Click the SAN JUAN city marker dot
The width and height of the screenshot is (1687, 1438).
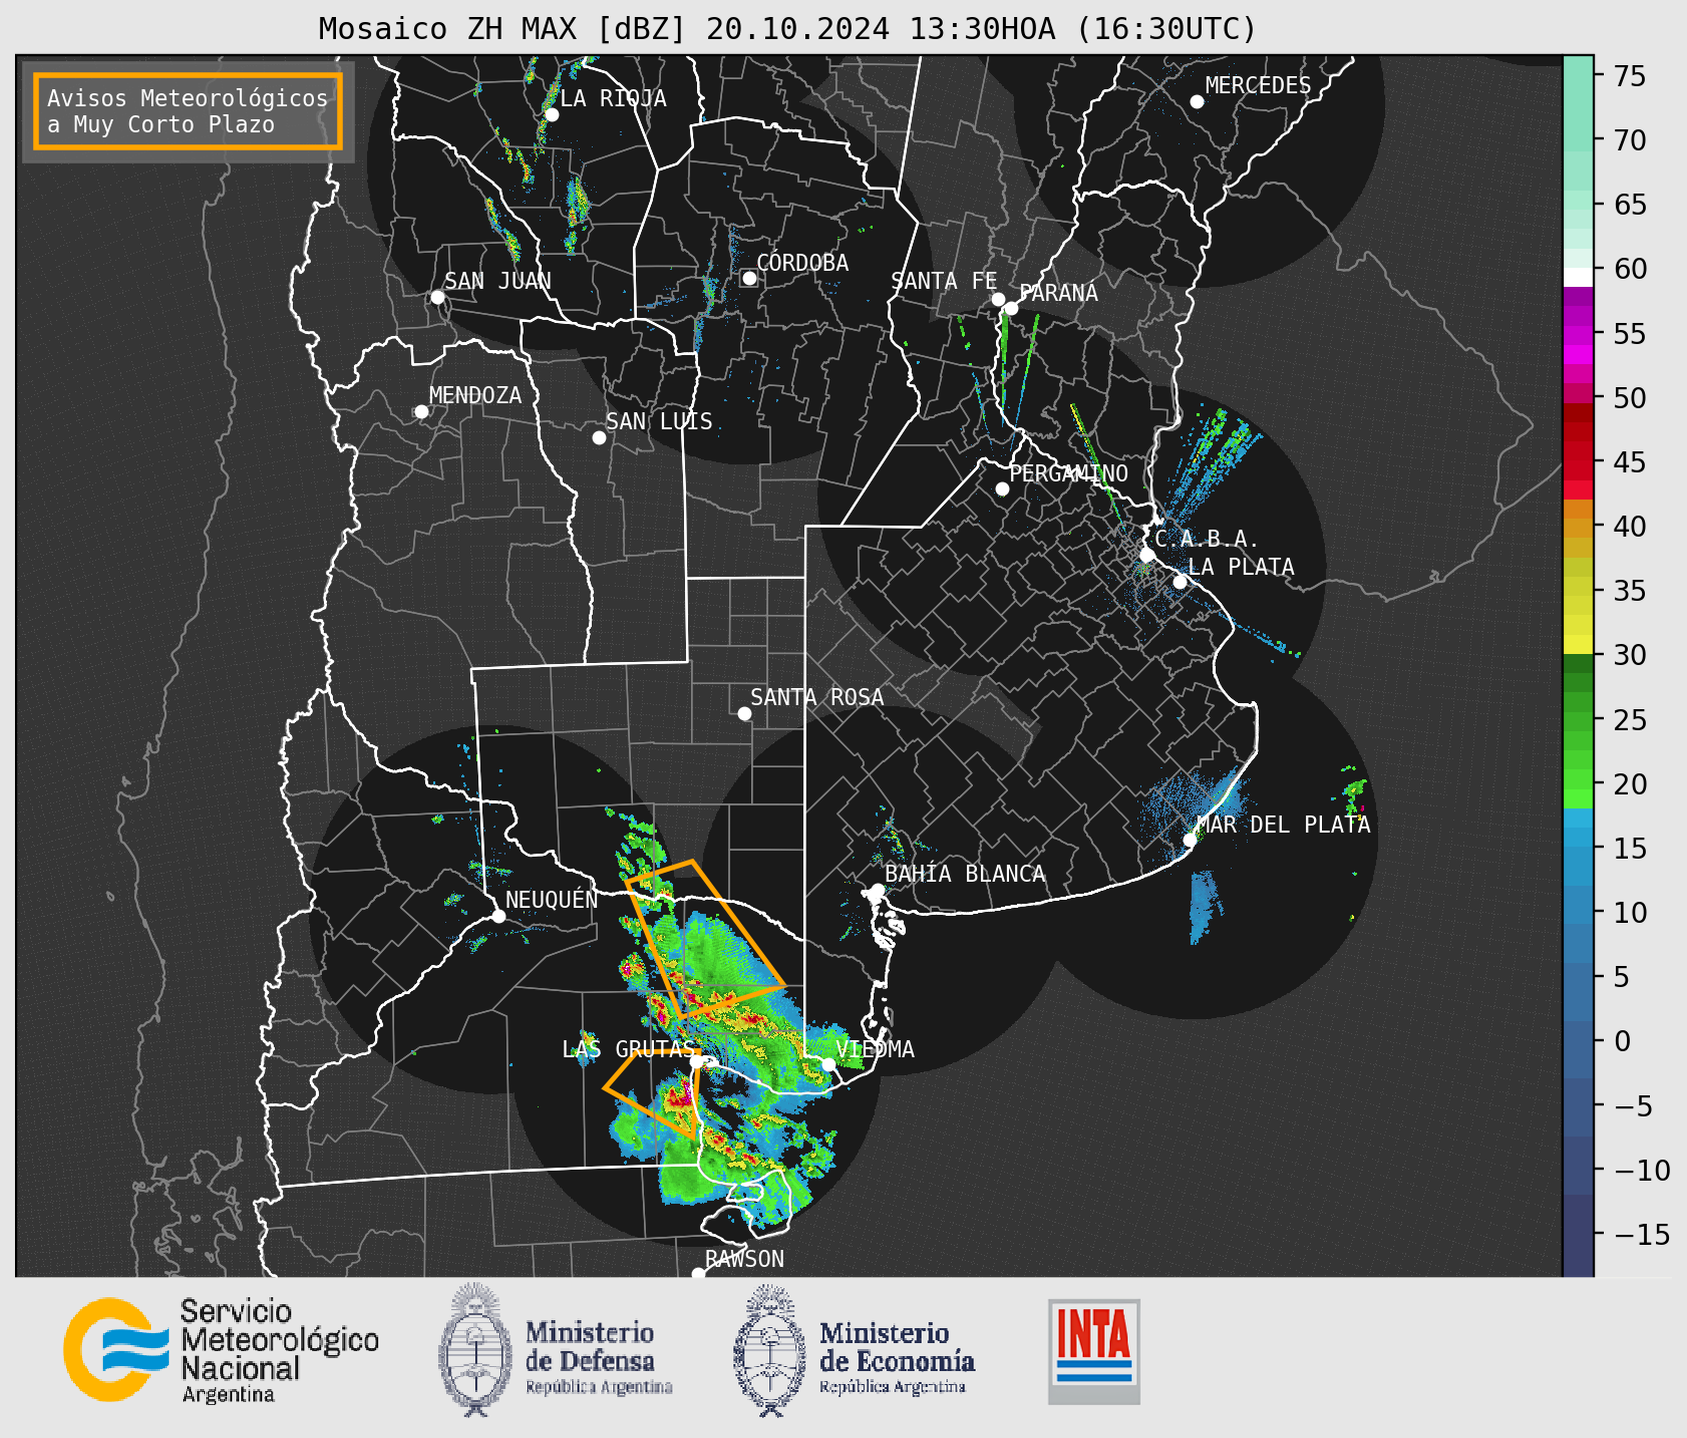[437, 297]
